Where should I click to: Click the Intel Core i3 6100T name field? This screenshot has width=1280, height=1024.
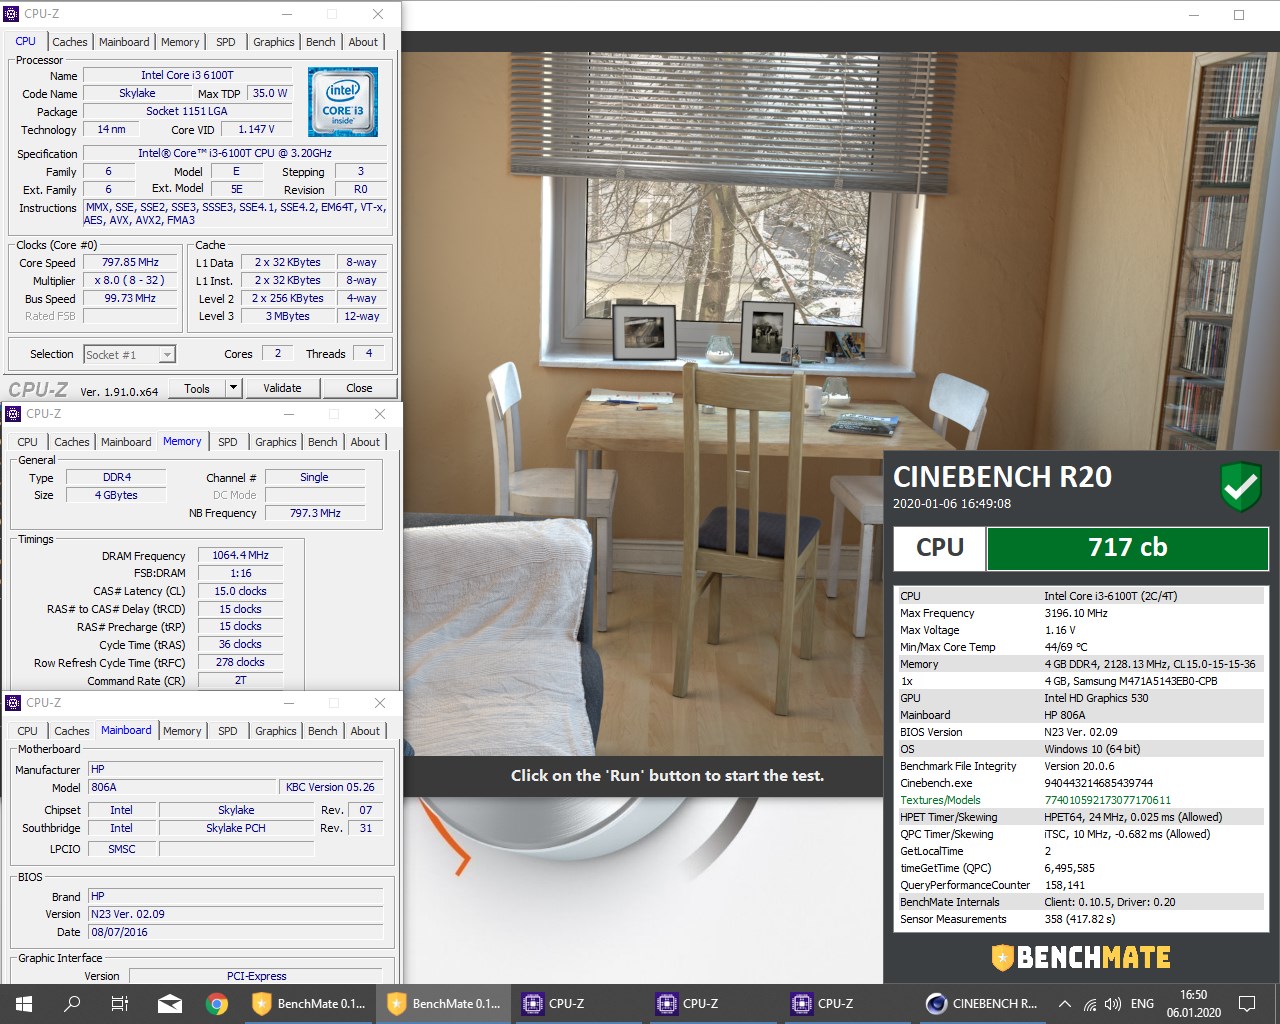coord(187,75)
